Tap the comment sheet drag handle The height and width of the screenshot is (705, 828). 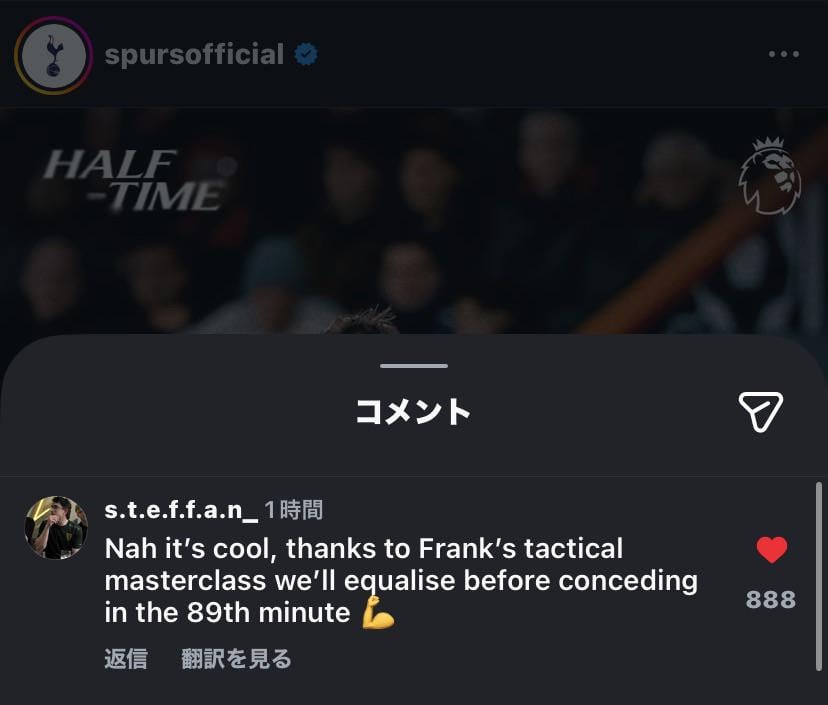coord(414,366)
